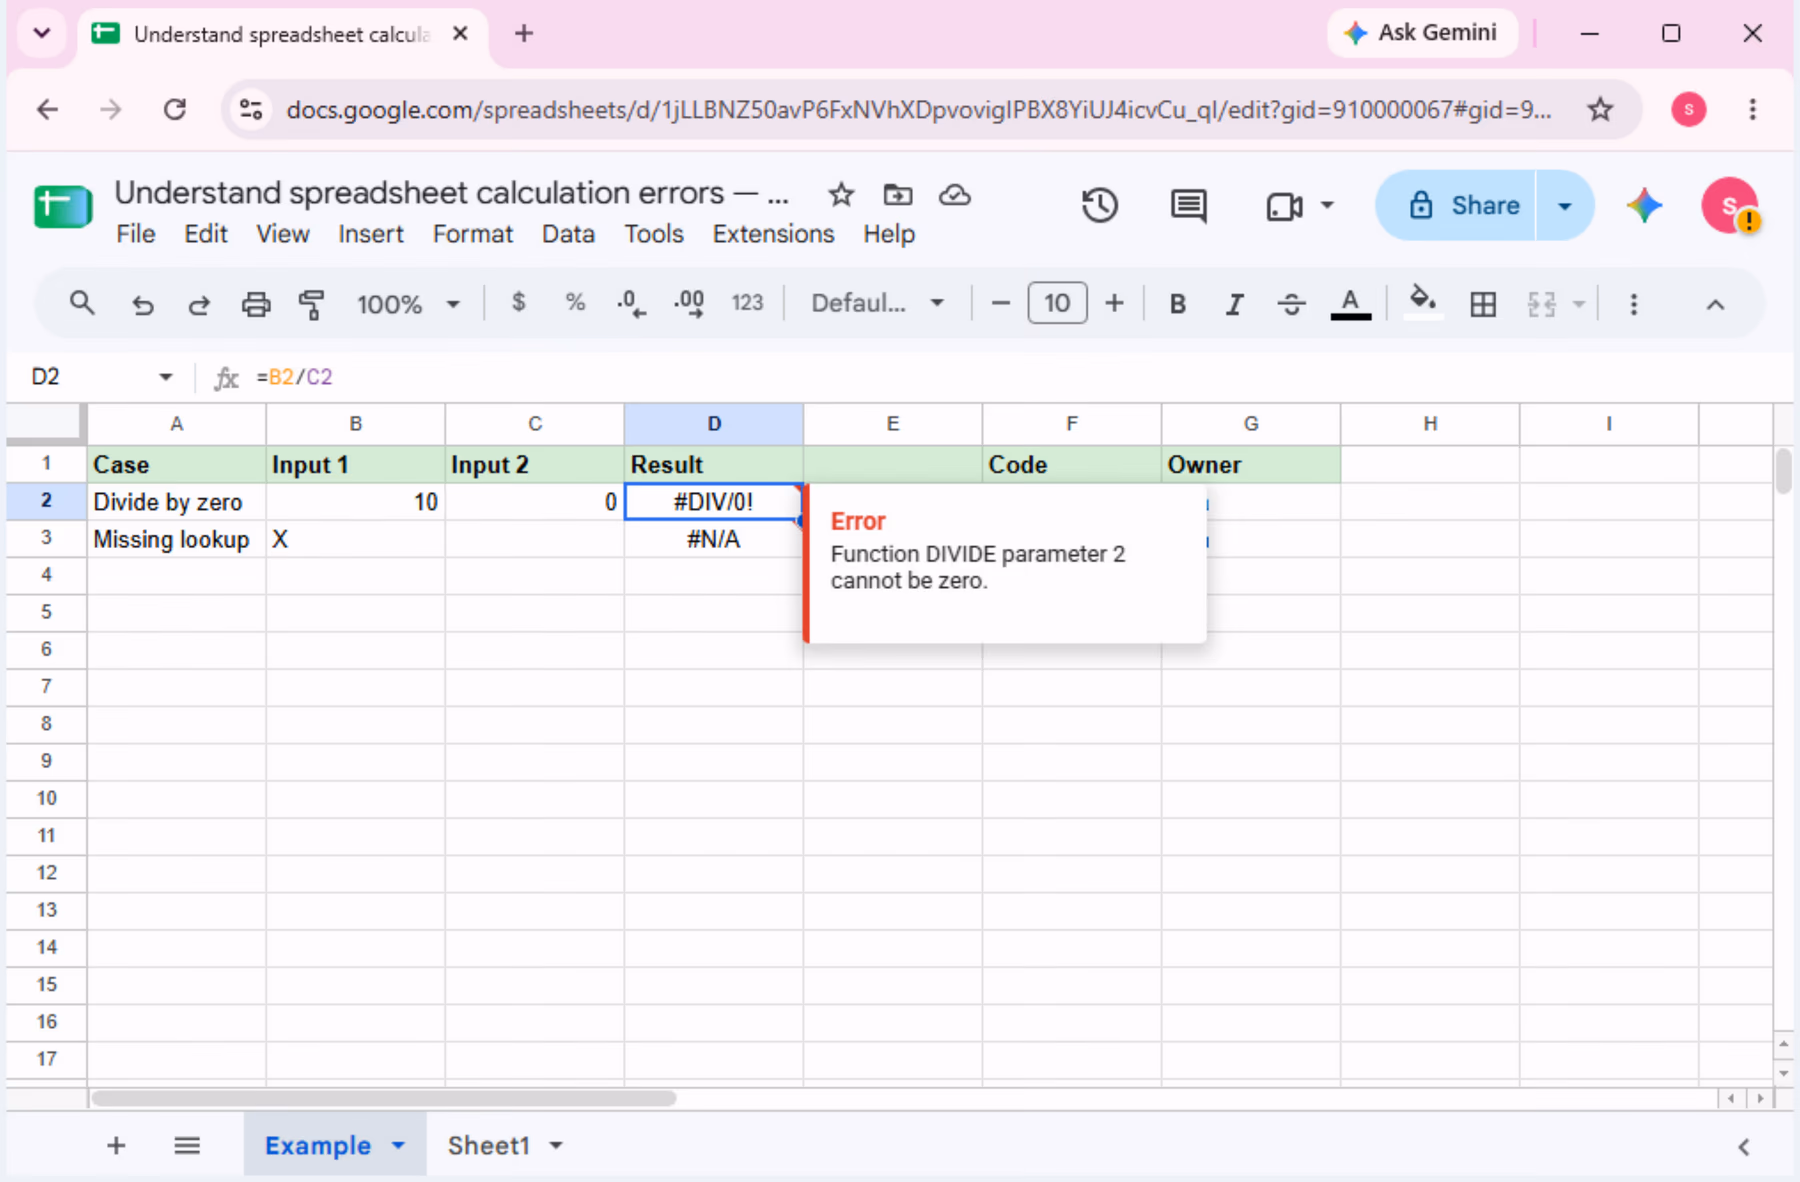Viewport: 1800px width, 1182px height.
Task: Click the Ask Gemini button
Action: pos(1421,33)
